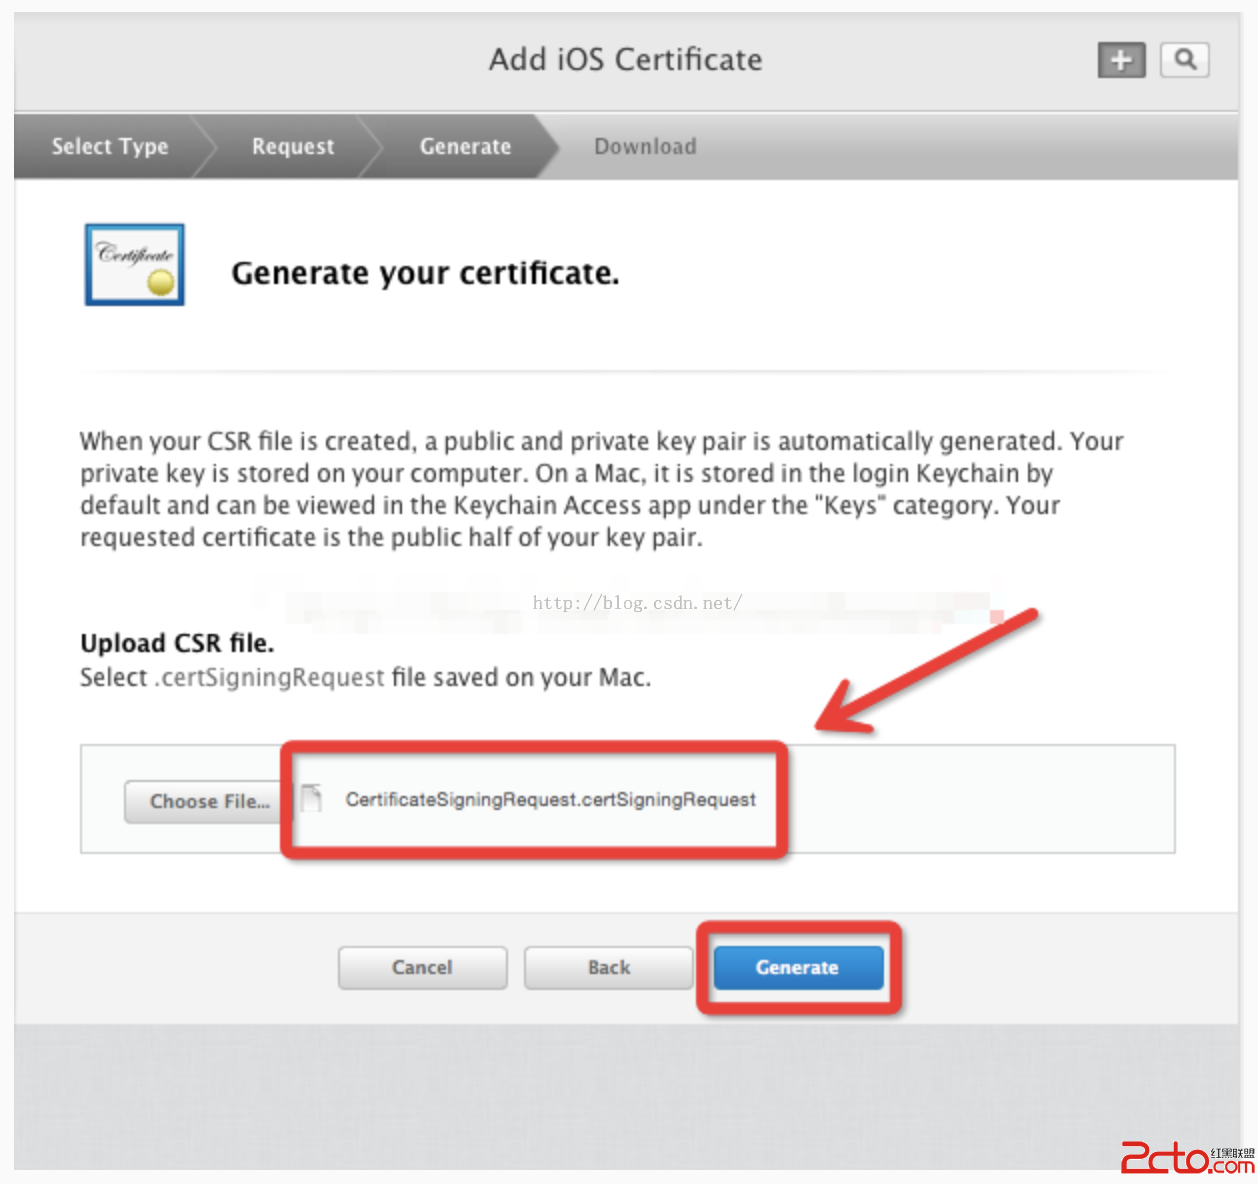Click the 2cto.com watermark logo
Screen dimensions: 1258x1184
(x=1187, y=1158)
